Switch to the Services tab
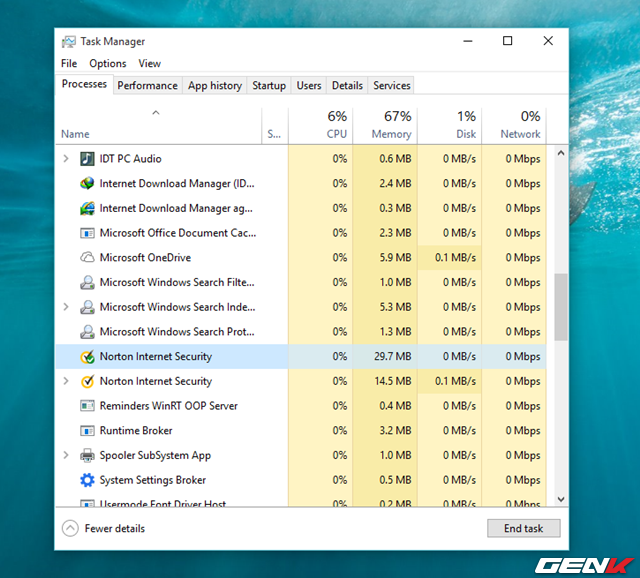The image size is (640, 578). (x=391, y=85)
